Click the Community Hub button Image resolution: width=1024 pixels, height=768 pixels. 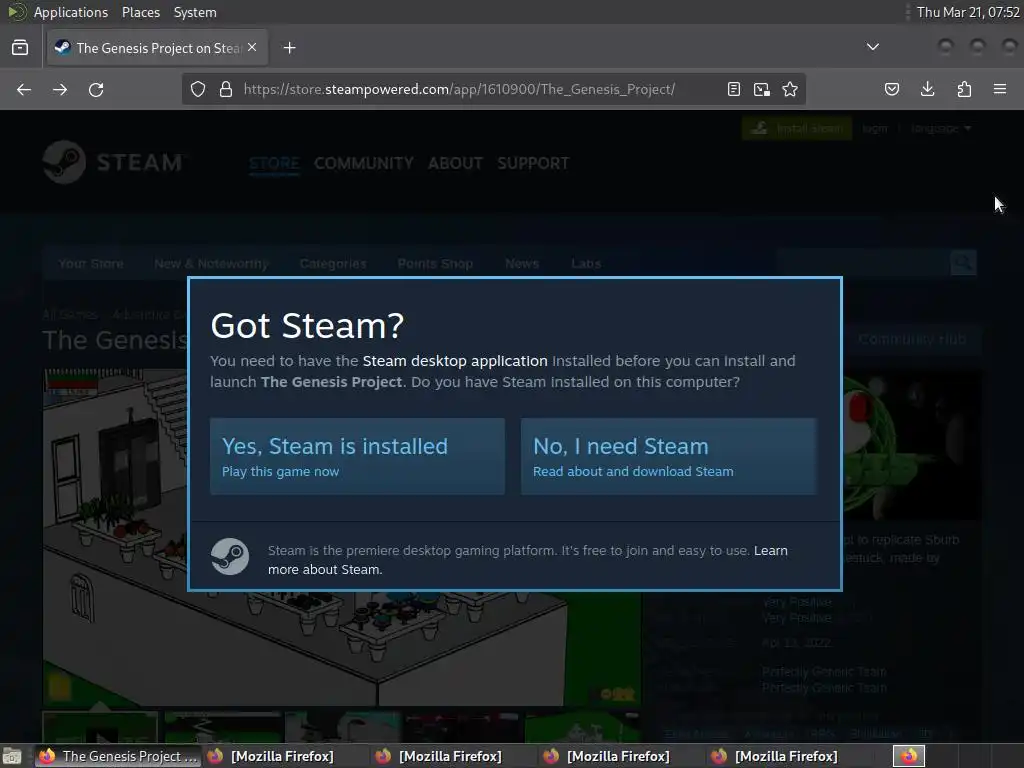(912, 340)
